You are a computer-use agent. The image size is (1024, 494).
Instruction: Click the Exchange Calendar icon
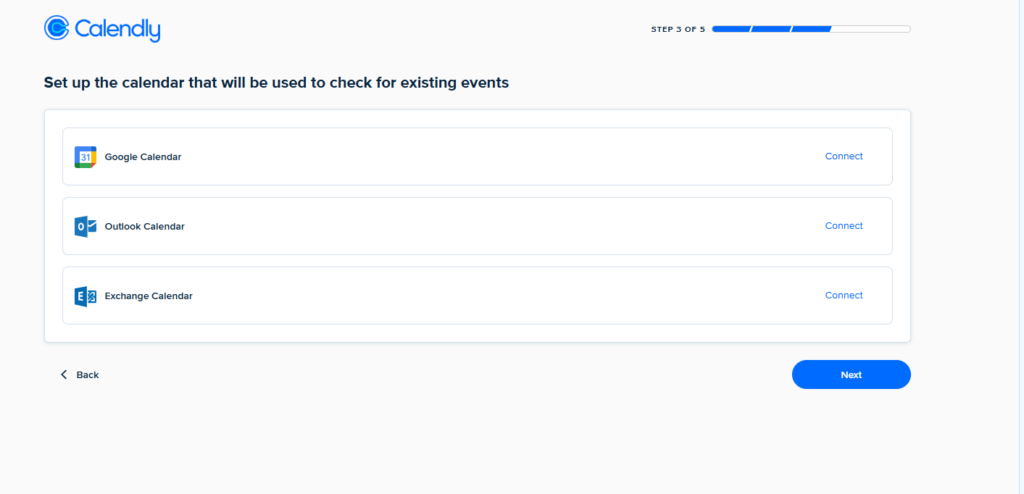[85, 296]
